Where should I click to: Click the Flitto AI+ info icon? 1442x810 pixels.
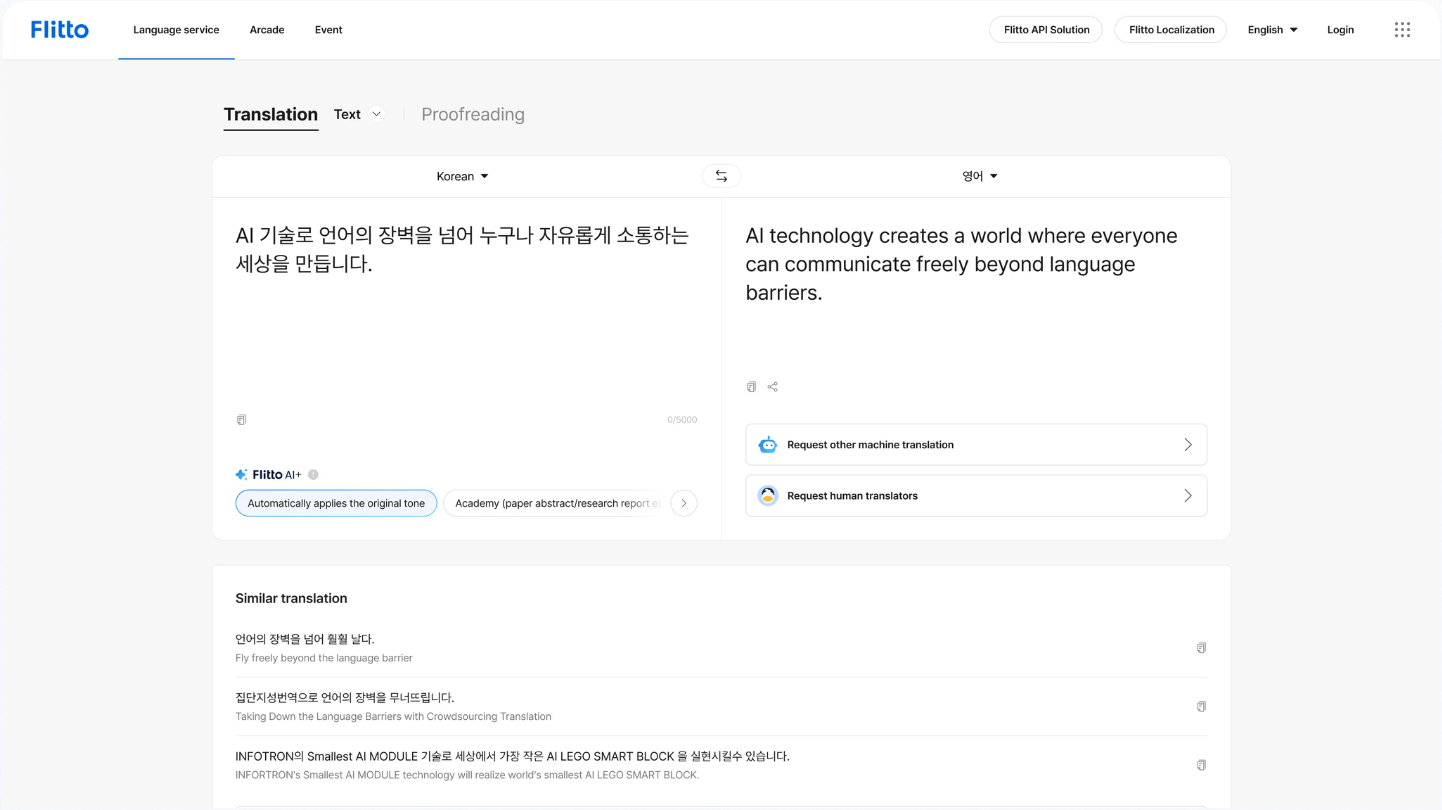point(313,475)
